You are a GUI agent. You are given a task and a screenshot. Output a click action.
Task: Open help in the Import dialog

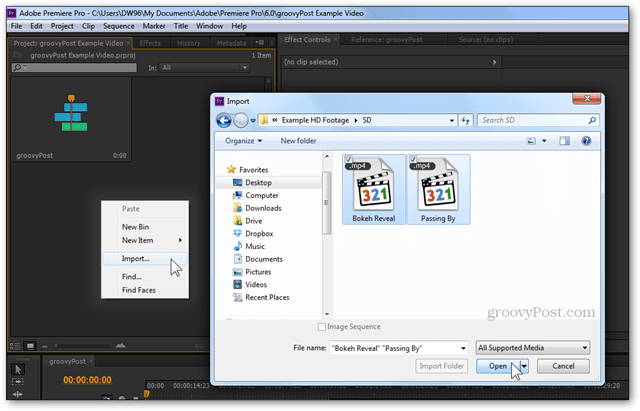pyautogui.click(x=586, y=141)
